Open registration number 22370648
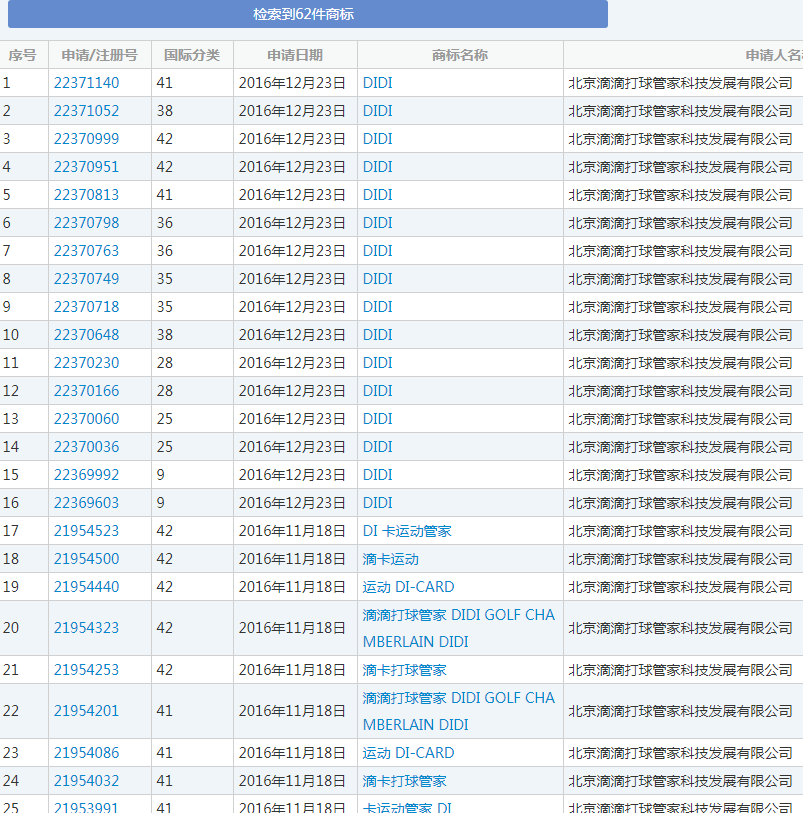The height and width of the screenshot is (813, 803). [87, 335]
